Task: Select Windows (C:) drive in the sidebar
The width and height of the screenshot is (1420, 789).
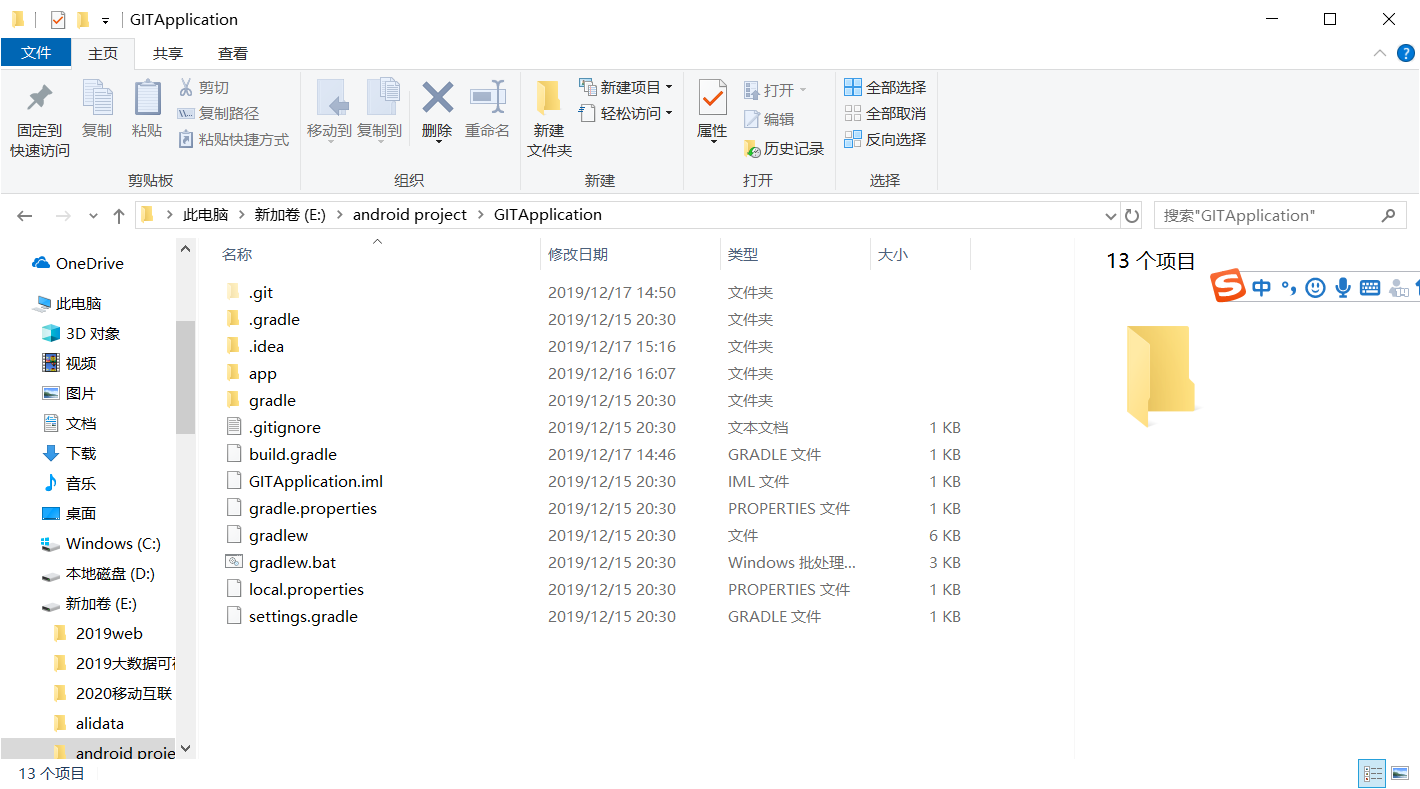Action: click(x=101, y=544)
